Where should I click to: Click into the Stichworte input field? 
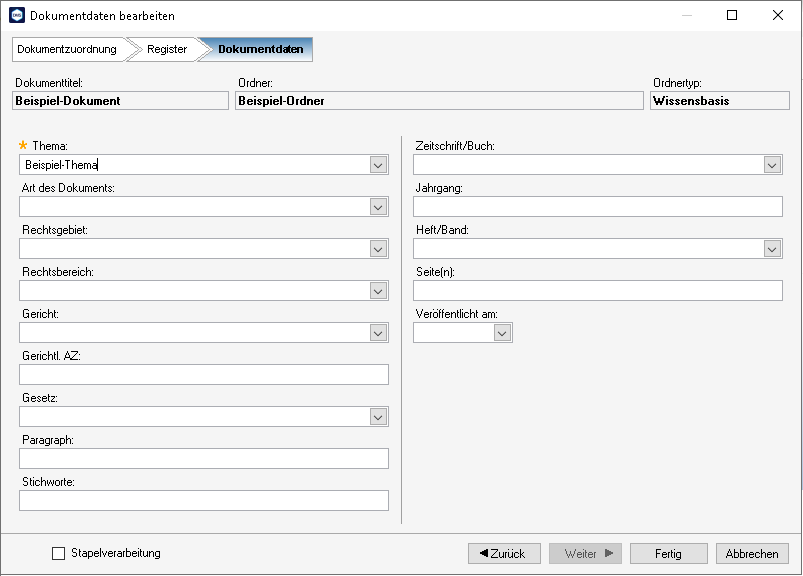(204, 501)
